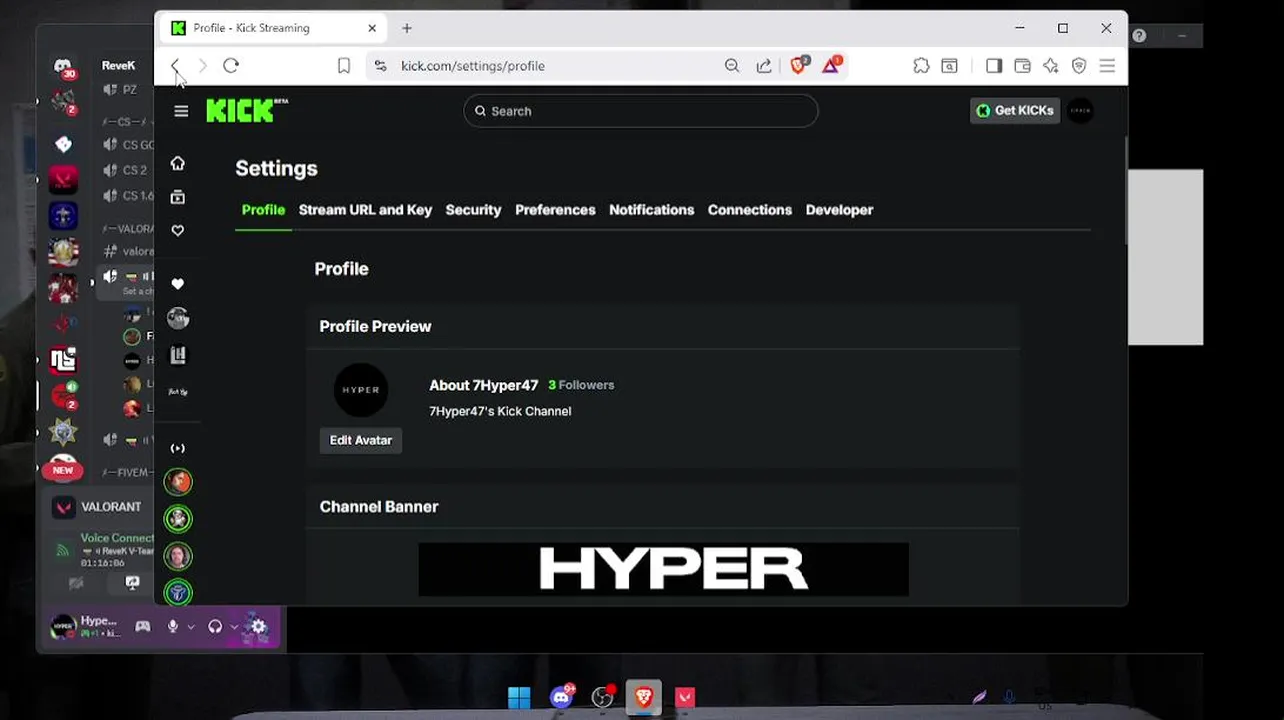Bookmark this page in the address bar
This screenshot has height=720, width=1284.
[344, 66]
